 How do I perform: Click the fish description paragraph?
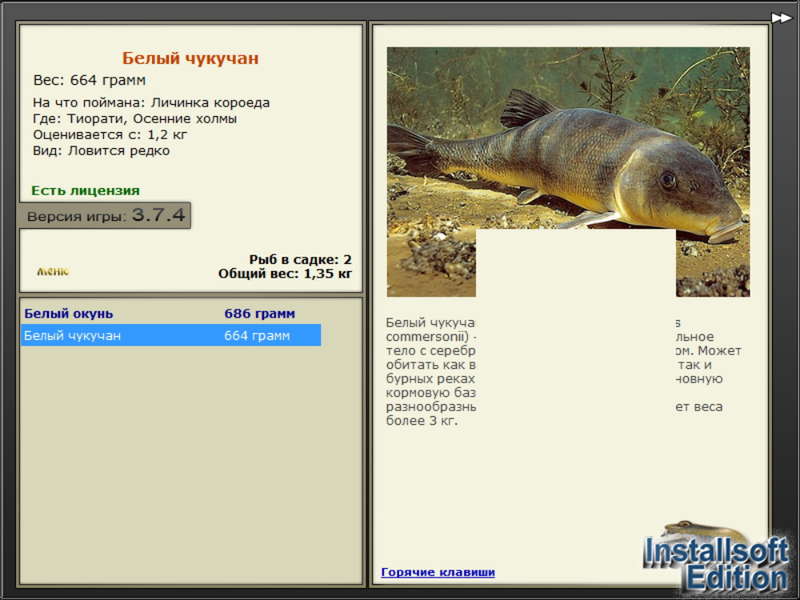tap(563, 371)
